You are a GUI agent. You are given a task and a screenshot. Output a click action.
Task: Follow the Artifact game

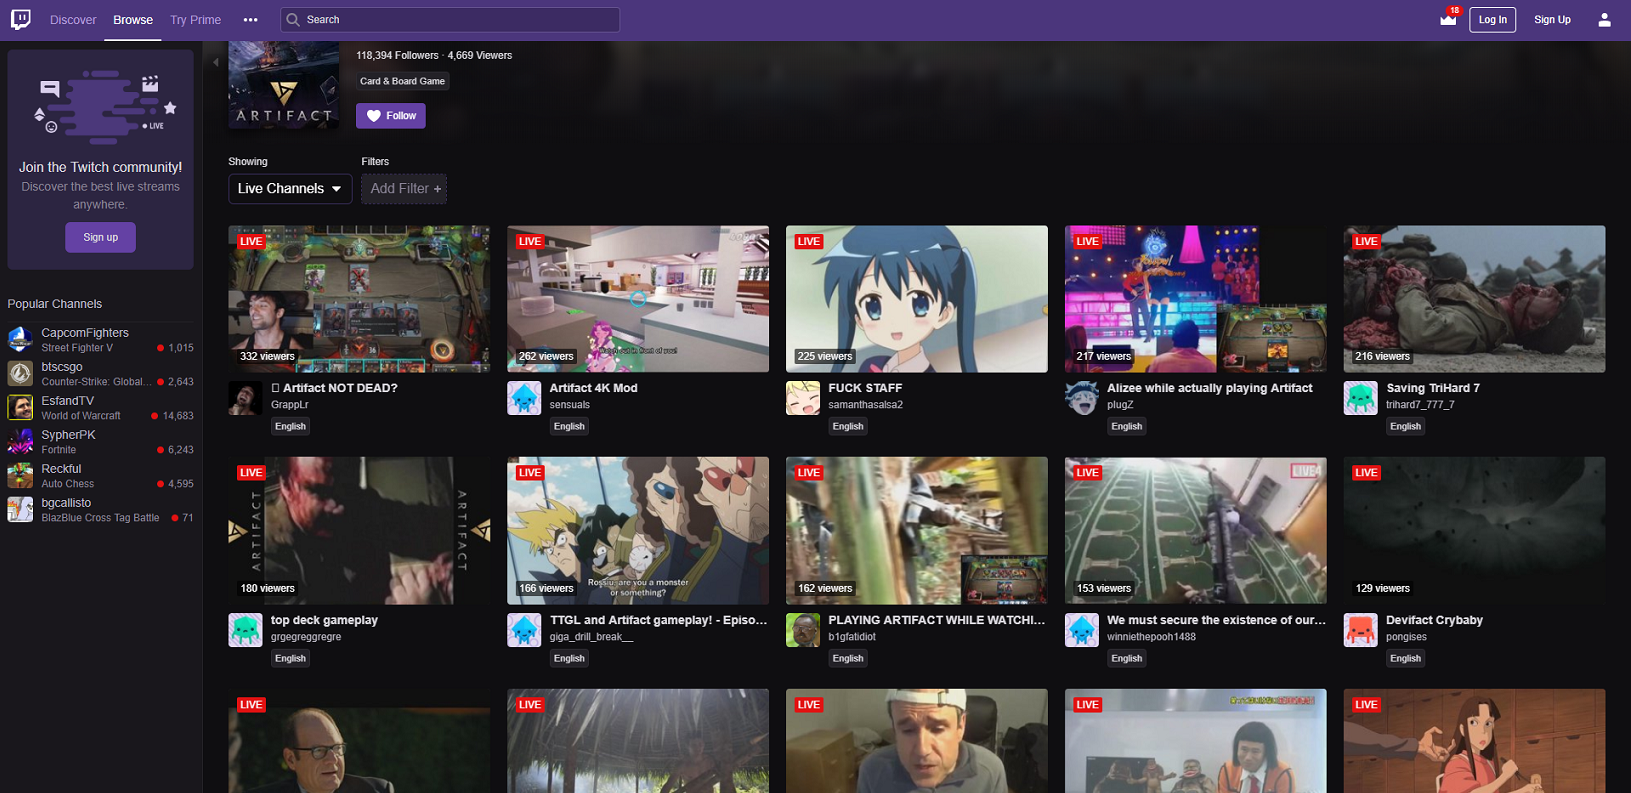391,116
